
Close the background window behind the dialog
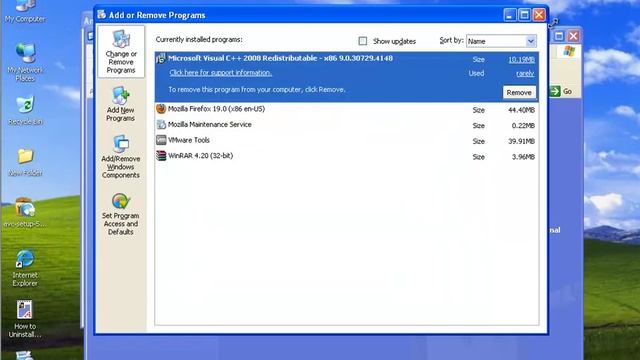click(573, 36)
